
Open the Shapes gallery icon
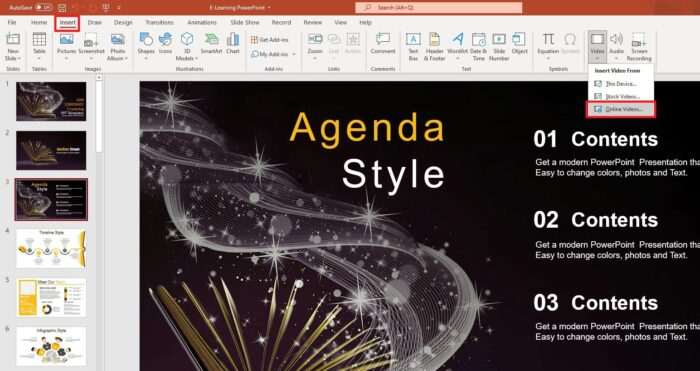point(146,40)
